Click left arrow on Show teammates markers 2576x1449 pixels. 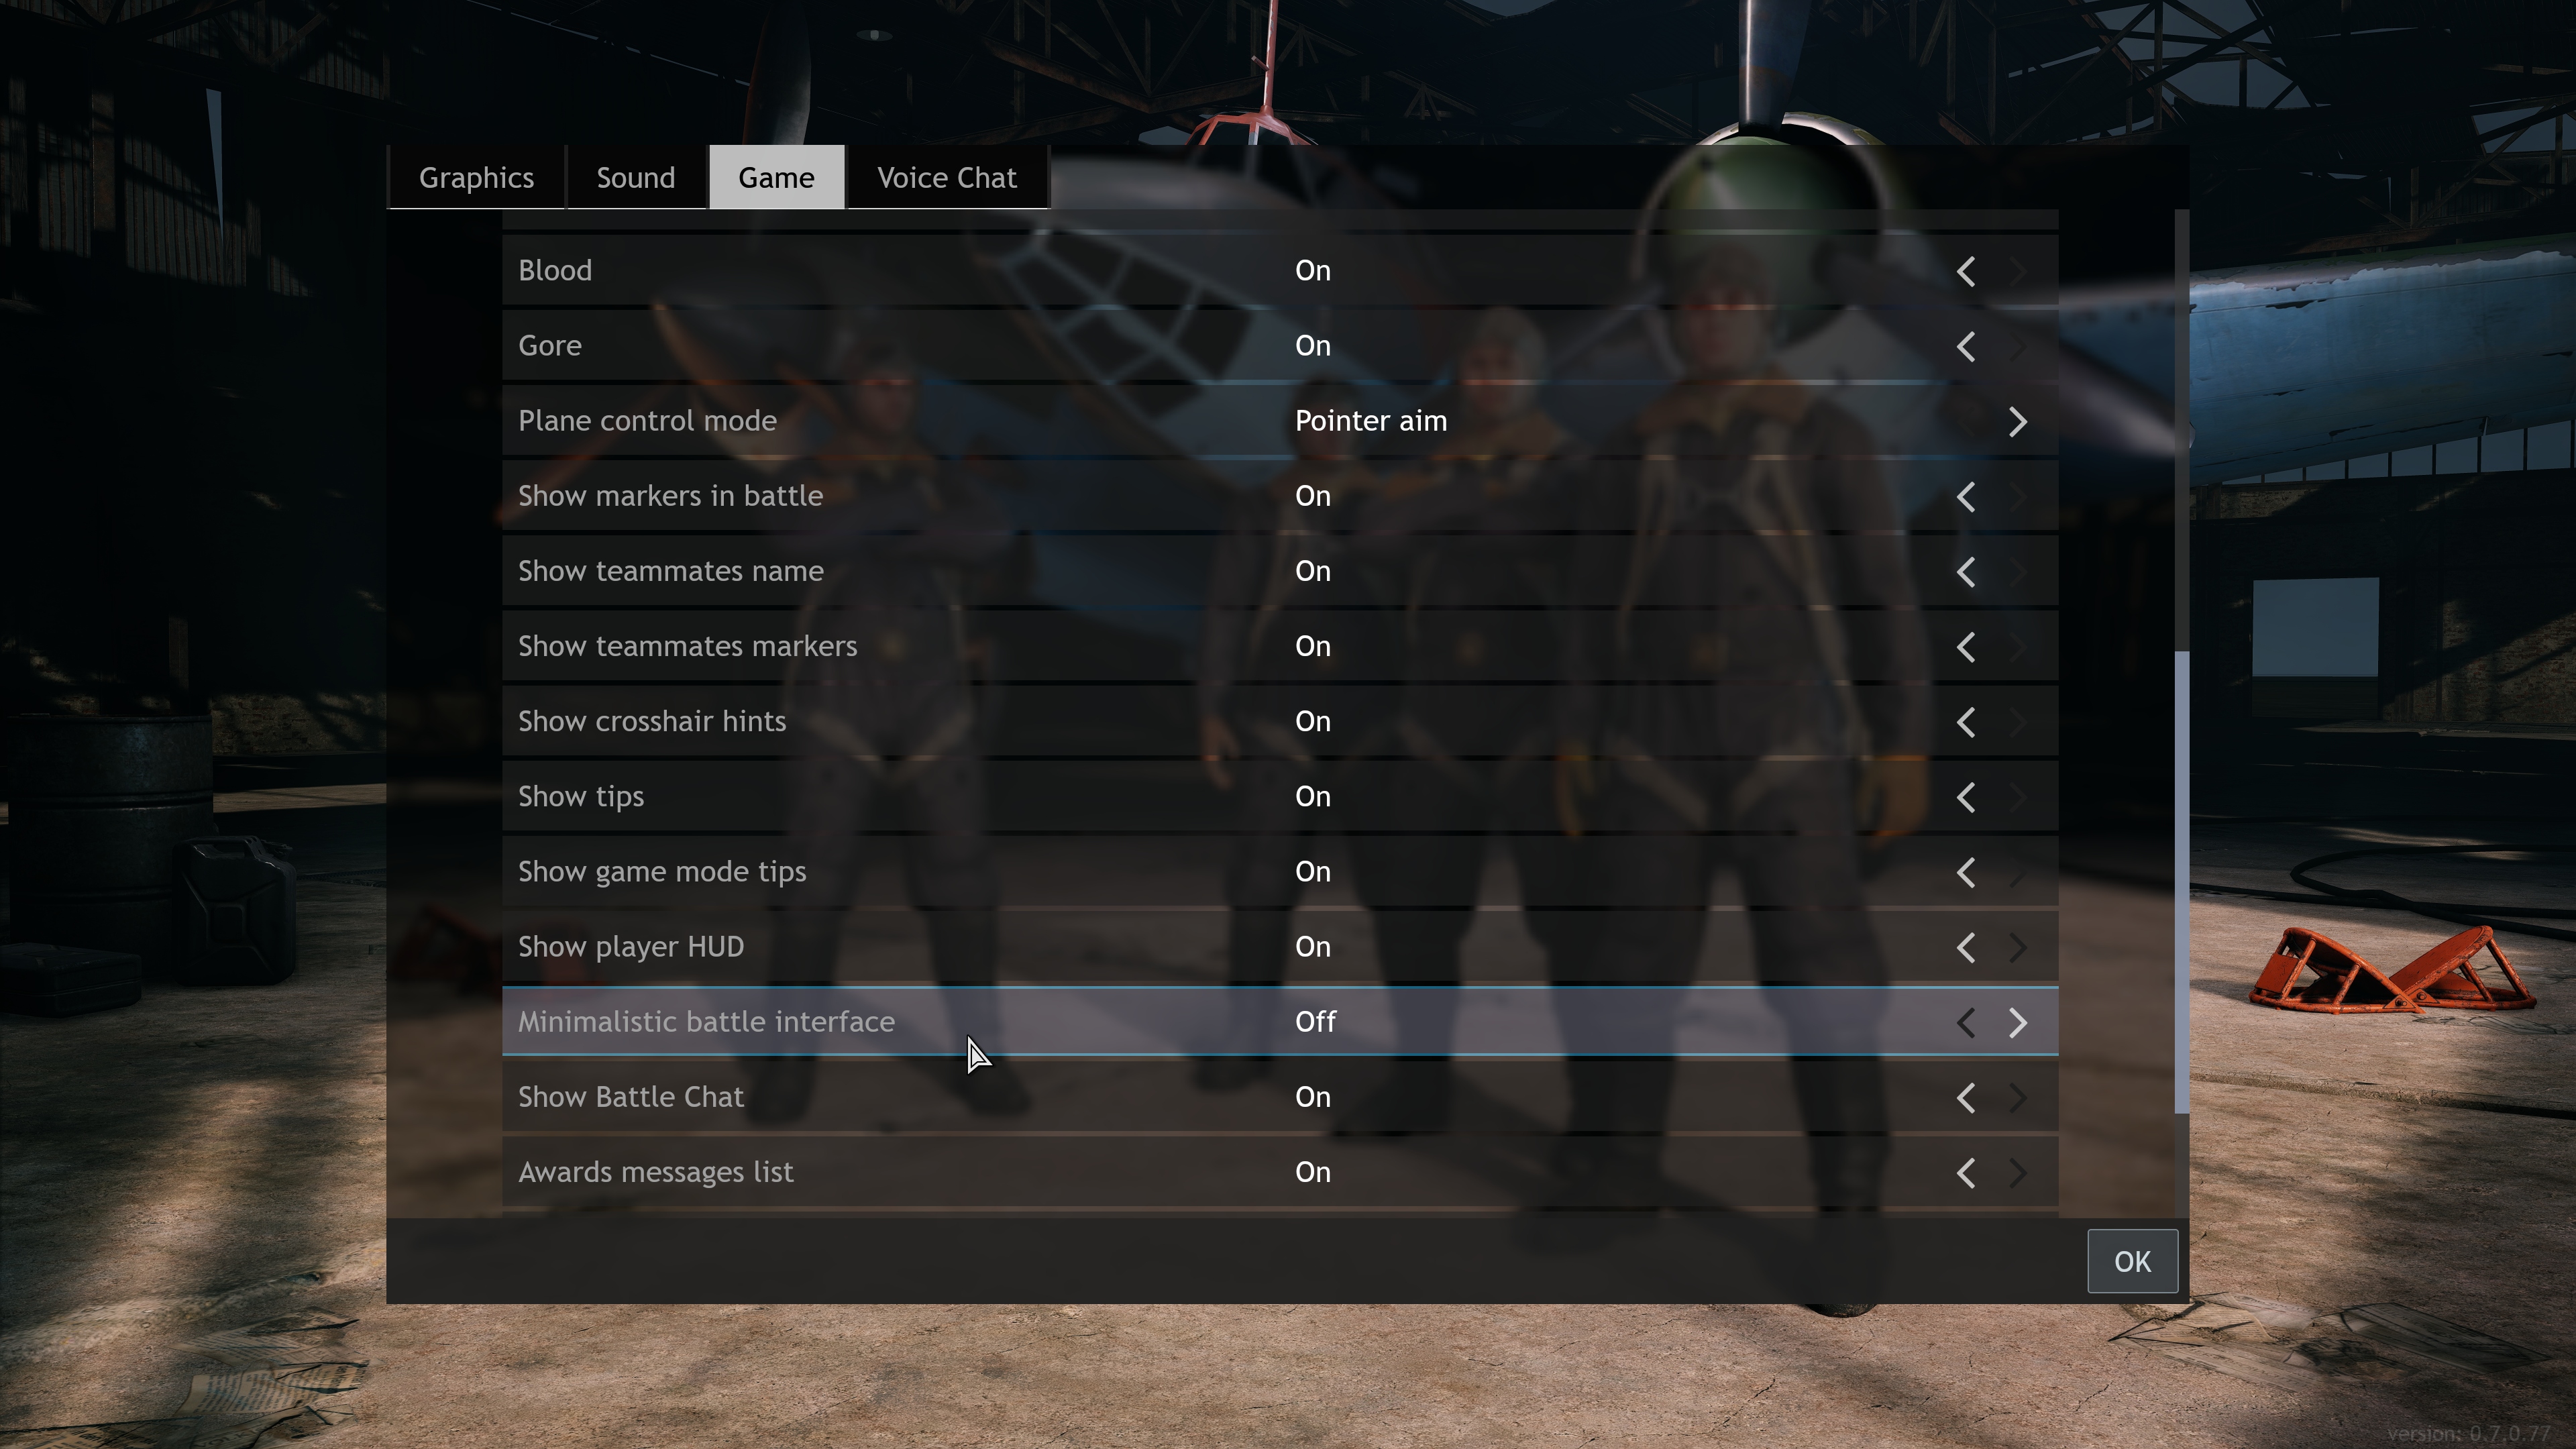click(x=1966, y=647)
